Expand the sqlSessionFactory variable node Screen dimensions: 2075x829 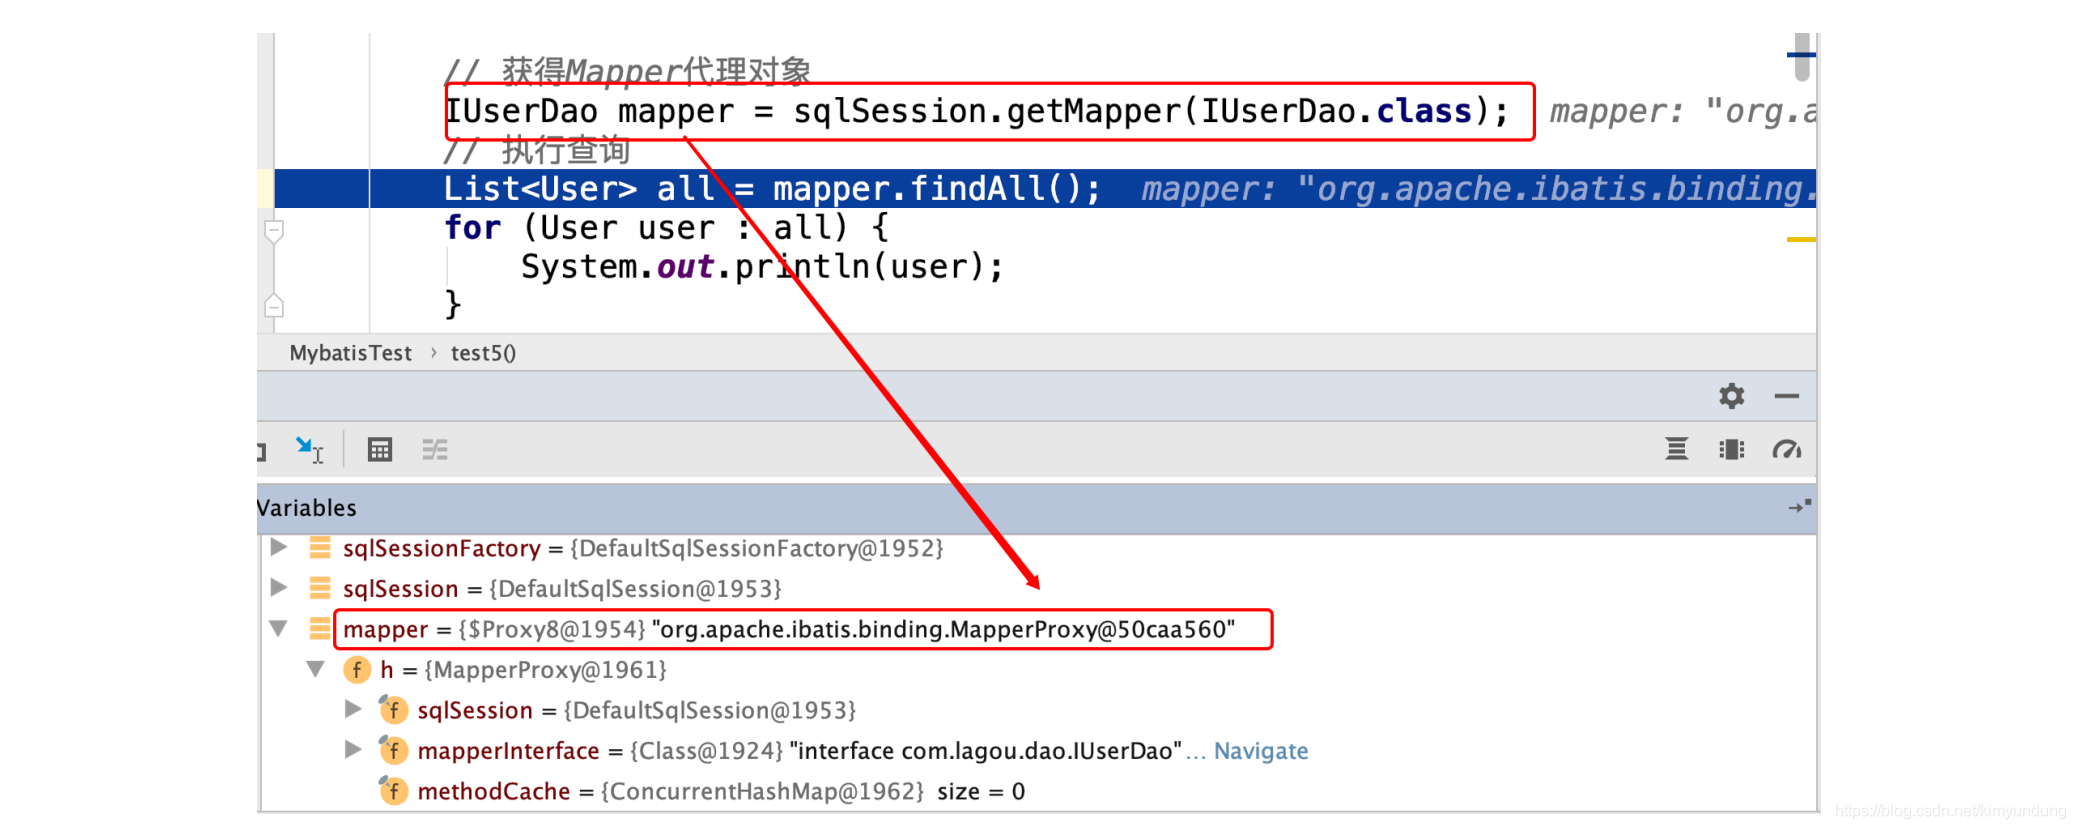[x=279, y=547]
